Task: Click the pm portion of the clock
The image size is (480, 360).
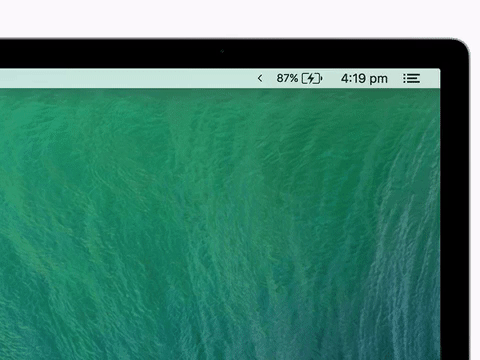Action: coord(379,80)
